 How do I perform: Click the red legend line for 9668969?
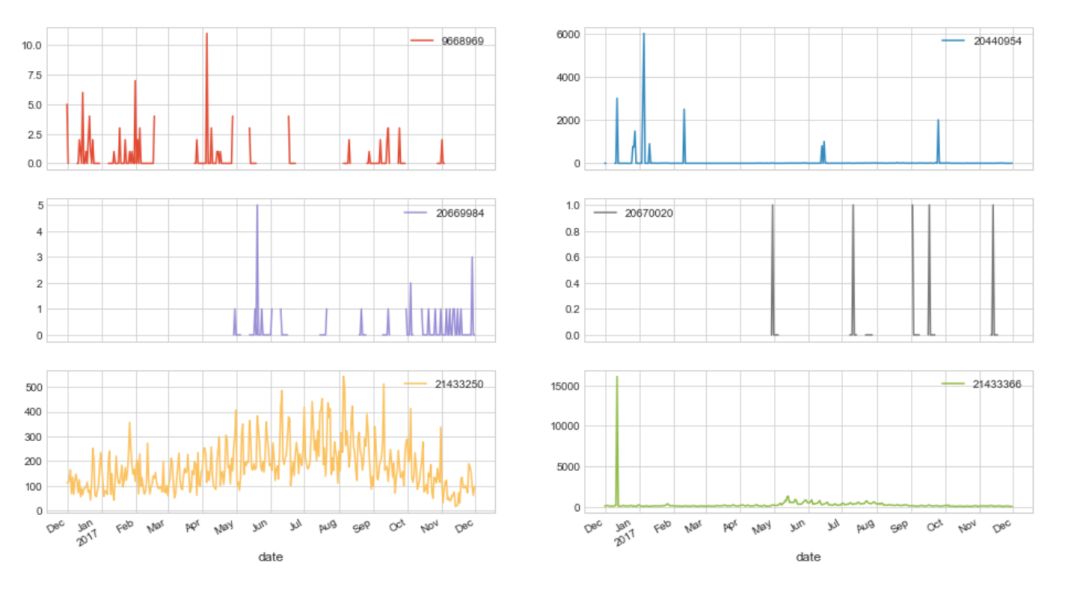(x=422, y=41)
